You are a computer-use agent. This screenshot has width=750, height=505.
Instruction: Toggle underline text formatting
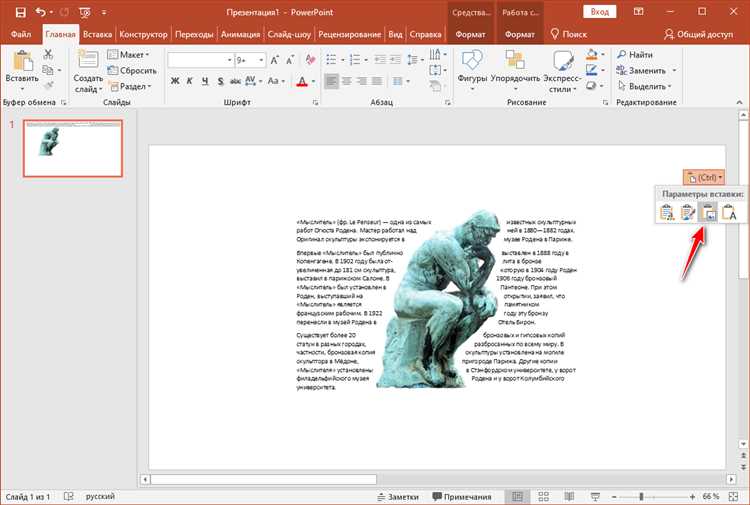tap(206, 81)
